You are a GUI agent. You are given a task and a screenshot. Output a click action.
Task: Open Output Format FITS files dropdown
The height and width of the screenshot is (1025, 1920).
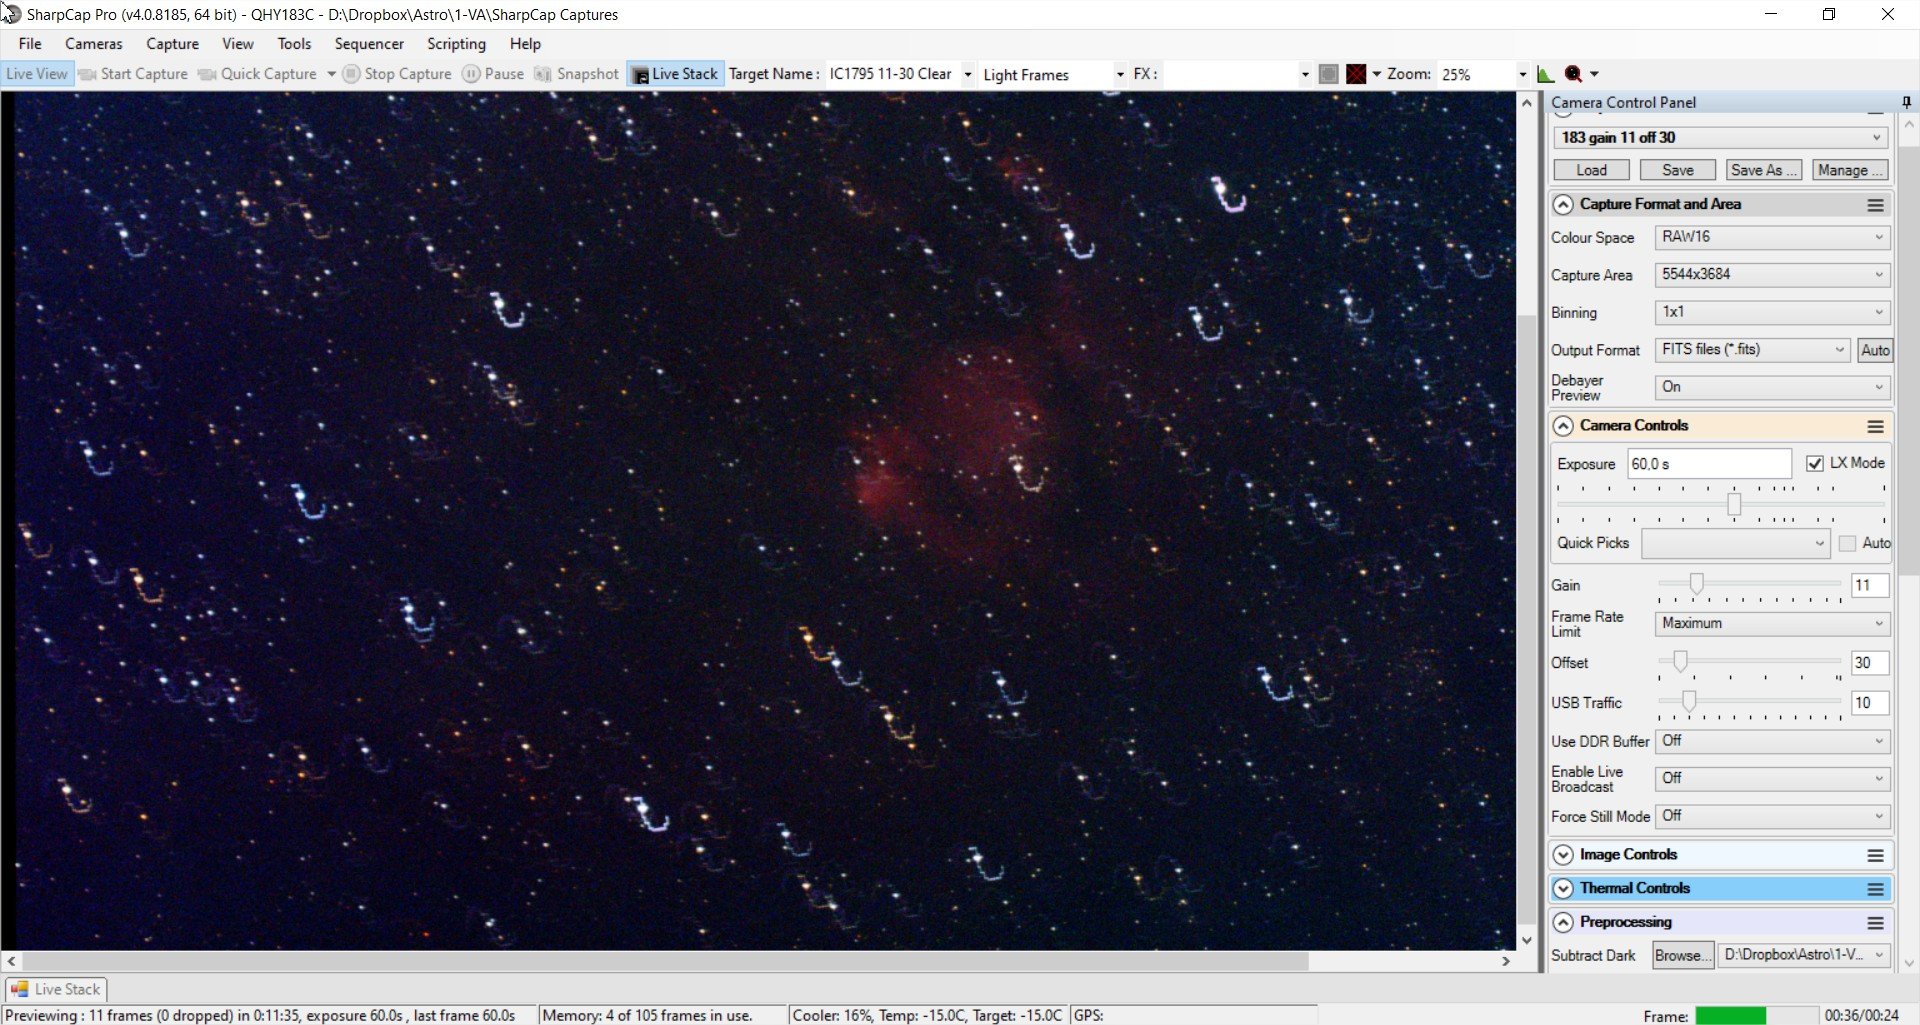(1752, 349)
